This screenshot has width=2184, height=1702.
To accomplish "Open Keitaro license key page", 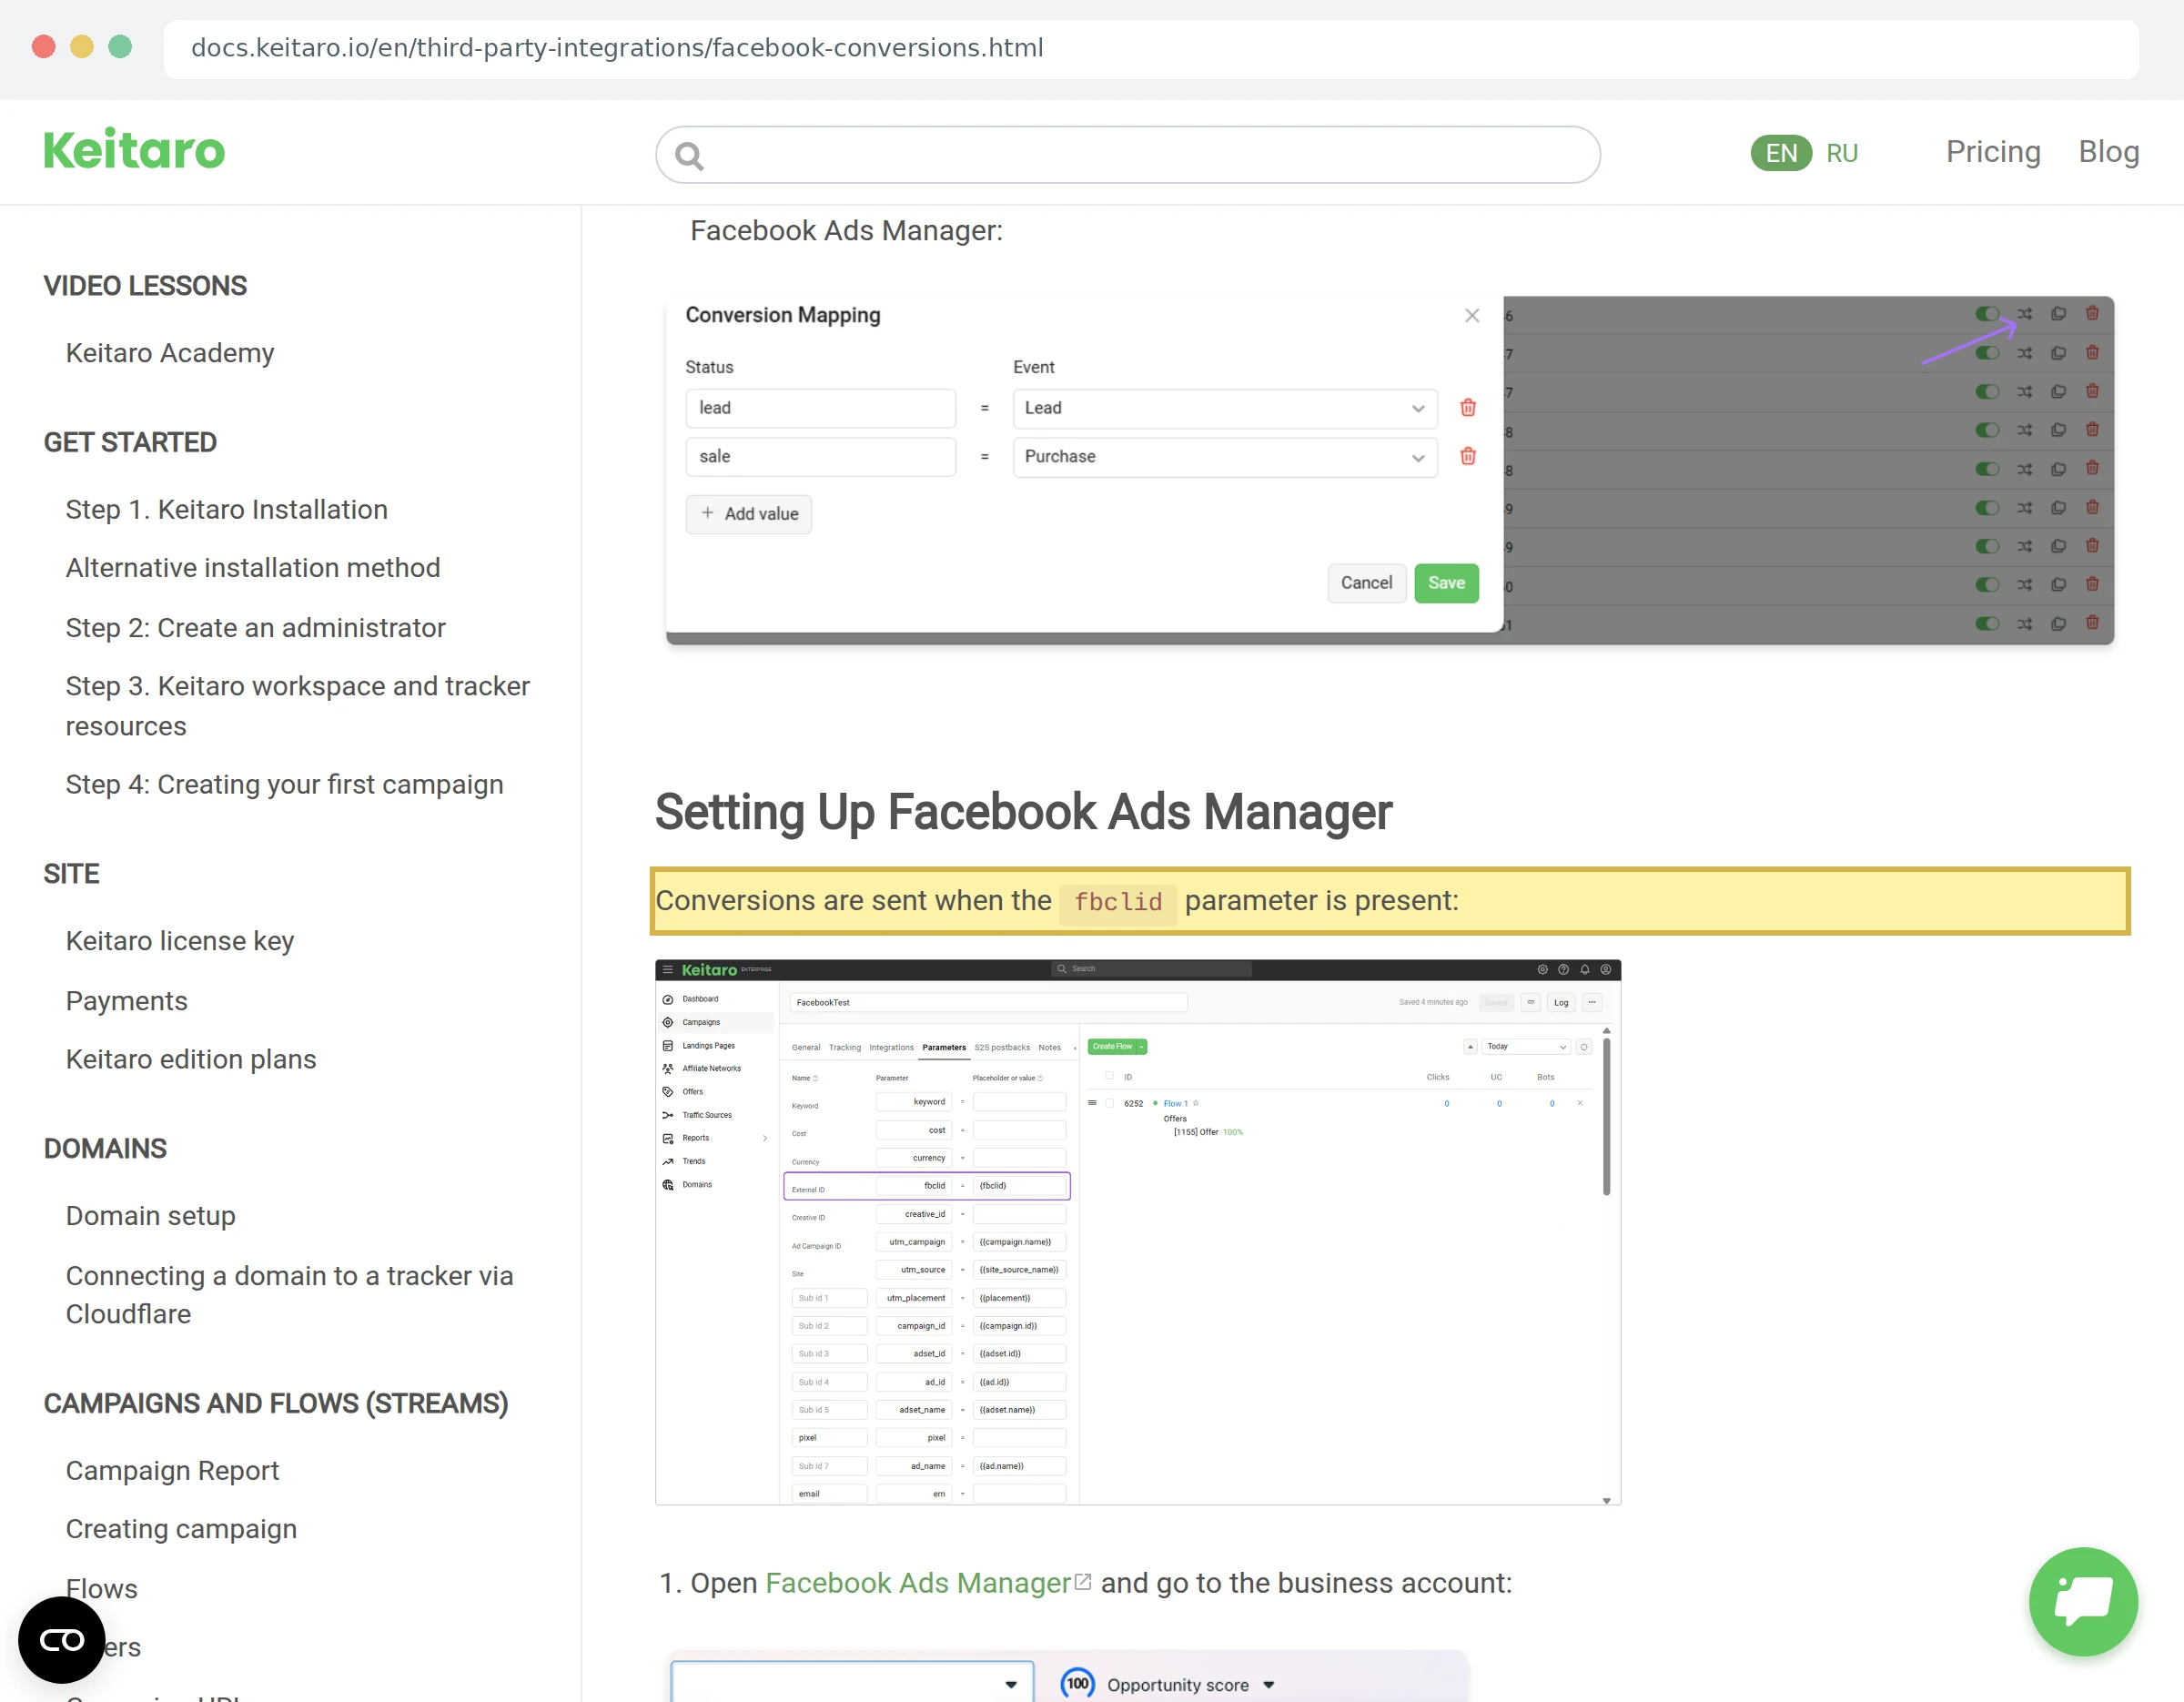I will (x=180, y=942).
